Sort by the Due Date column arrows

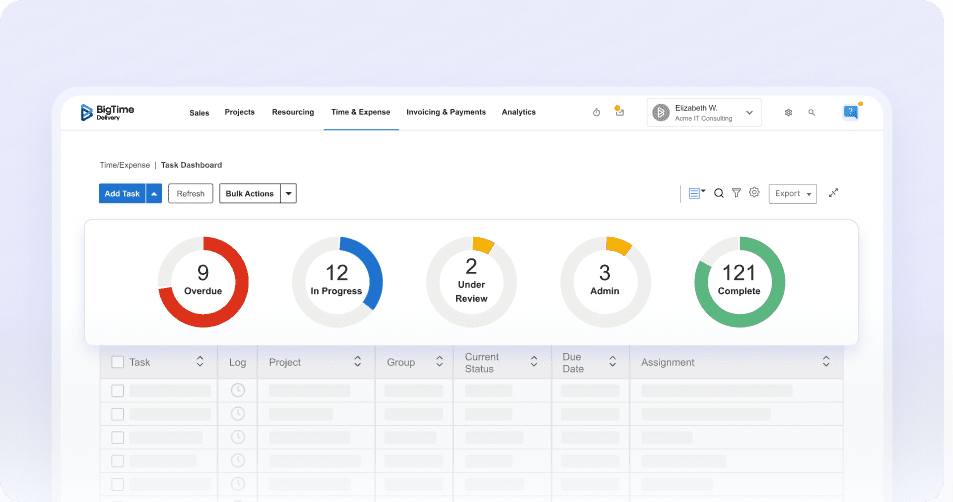[613, 362]
